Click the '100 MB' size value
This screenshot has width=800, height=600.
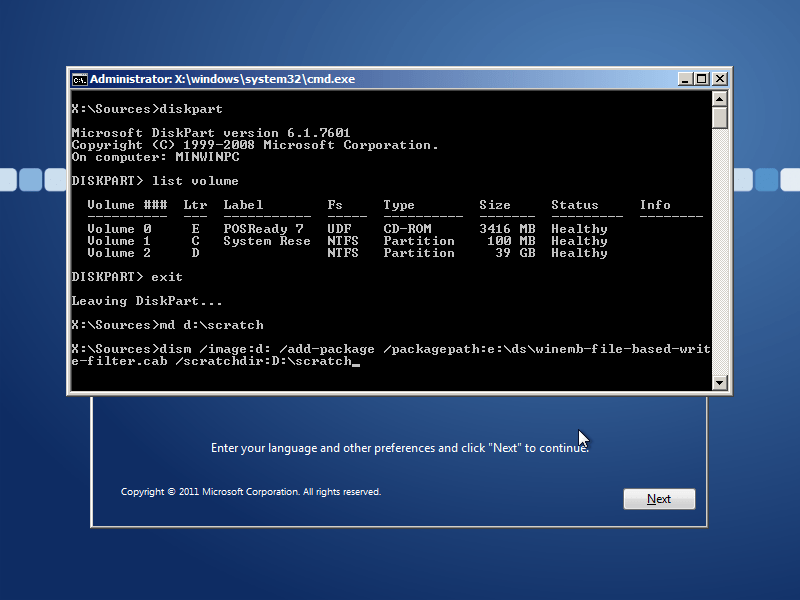(511, 241)
